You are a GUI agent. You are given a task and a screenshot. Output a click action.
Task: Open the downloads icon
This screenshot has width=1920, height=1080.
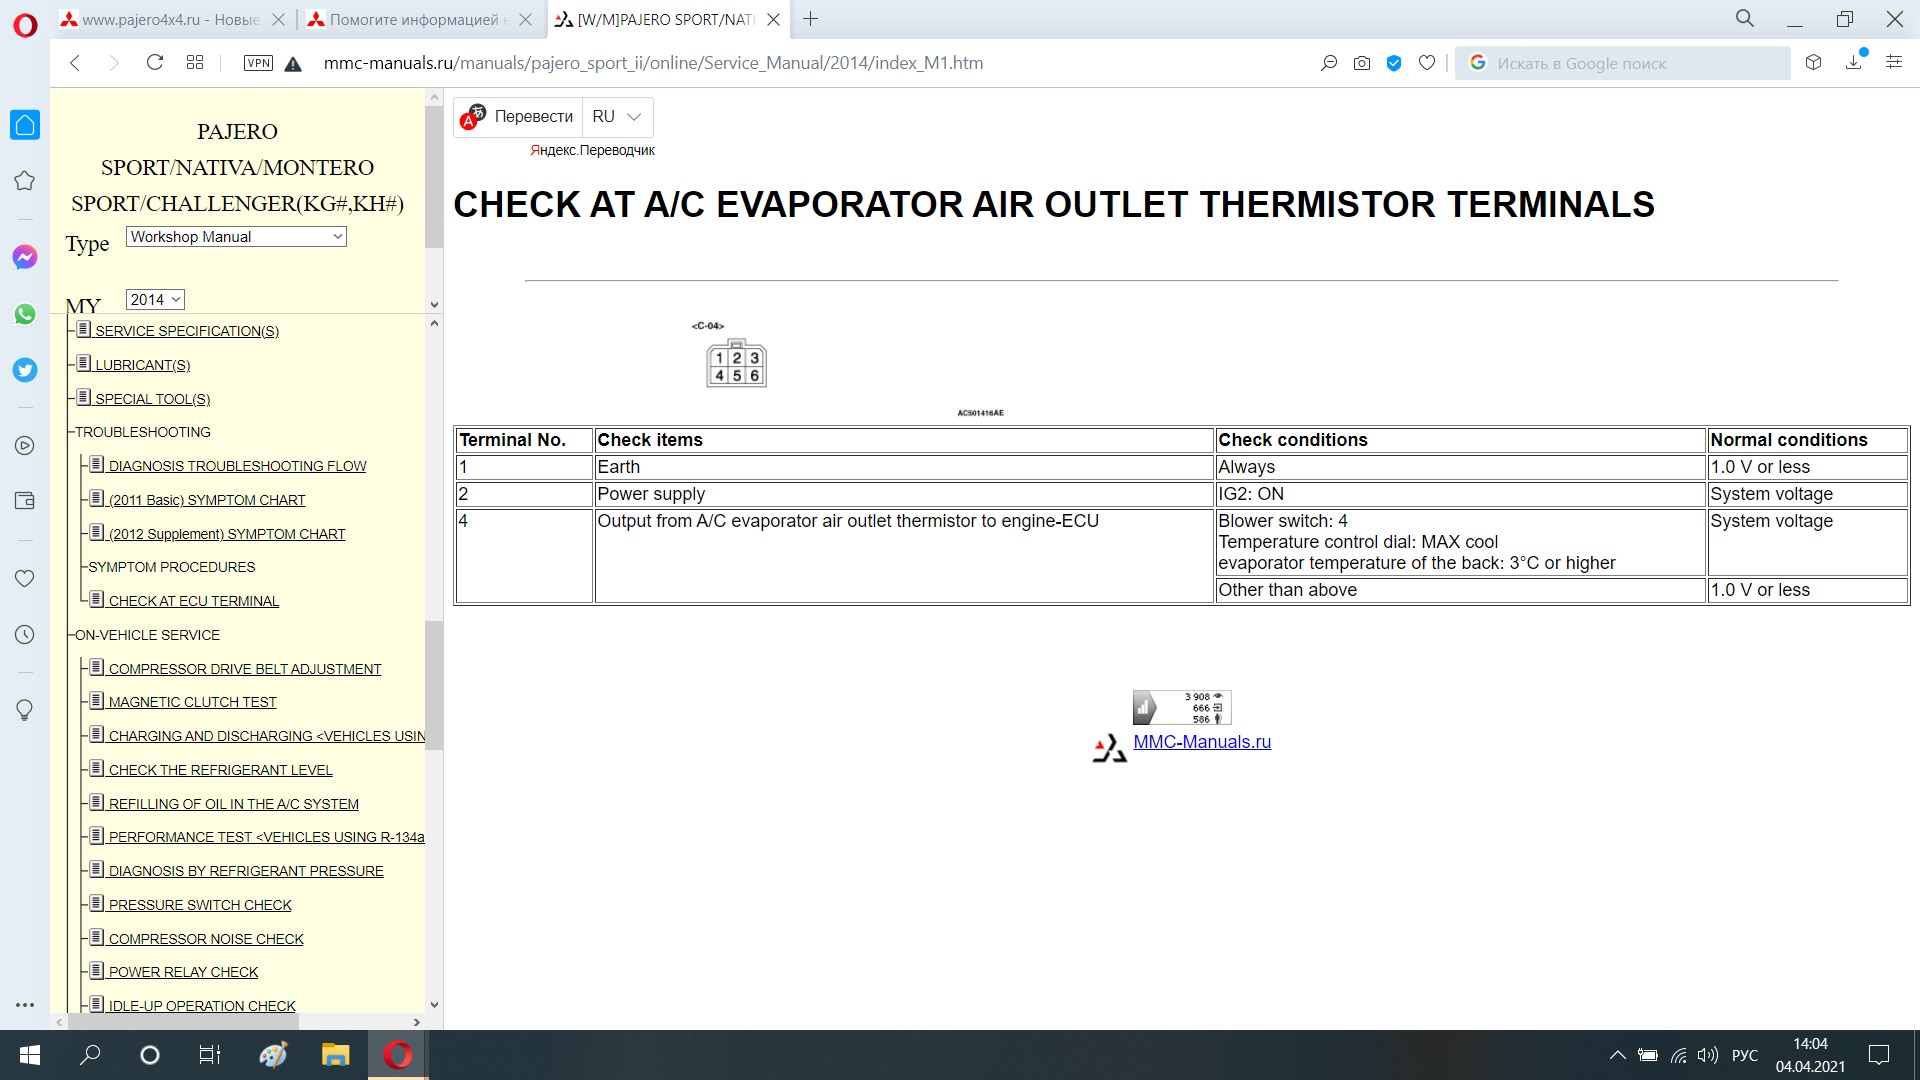1853,63
